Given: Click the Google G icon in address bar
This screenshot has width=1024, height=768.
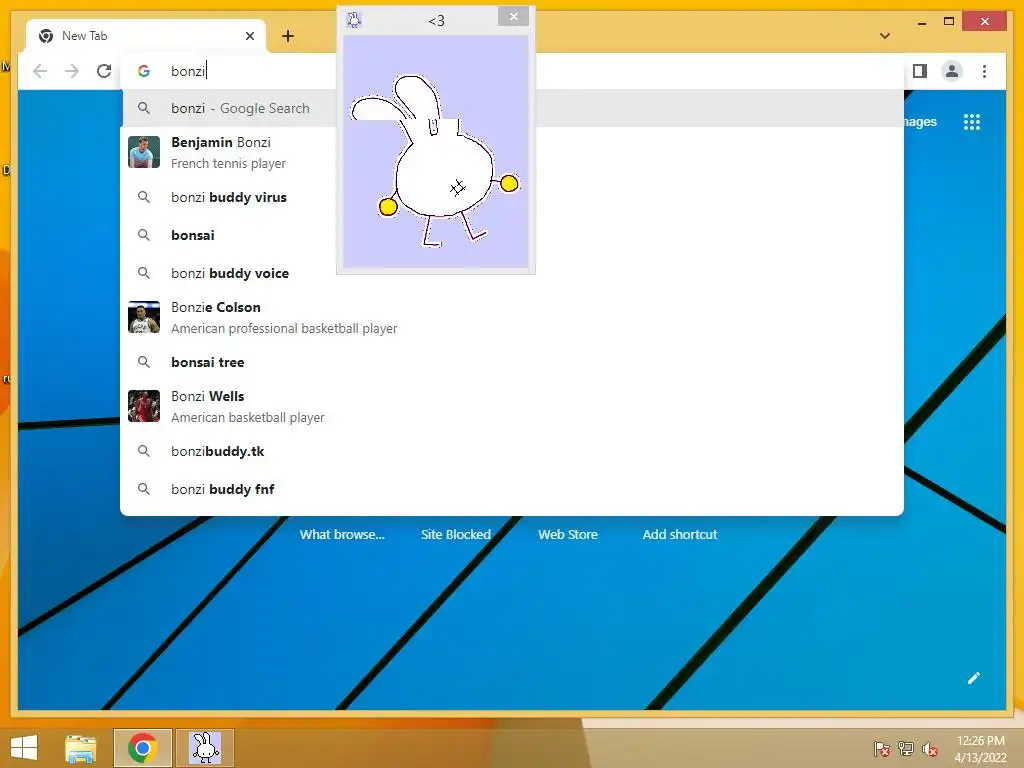Looking at the screenshot, I should tap(144, 71).
